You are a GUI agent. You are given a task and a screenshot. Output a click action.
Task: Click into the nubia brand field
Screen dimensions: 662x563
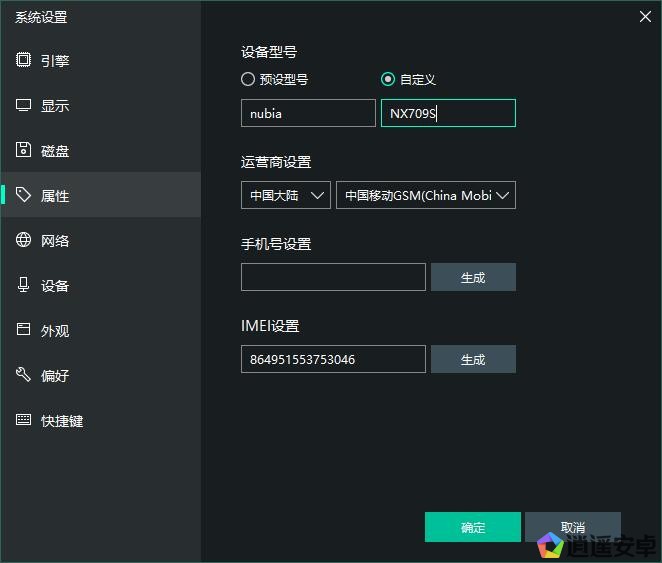[x=308, y=113]
